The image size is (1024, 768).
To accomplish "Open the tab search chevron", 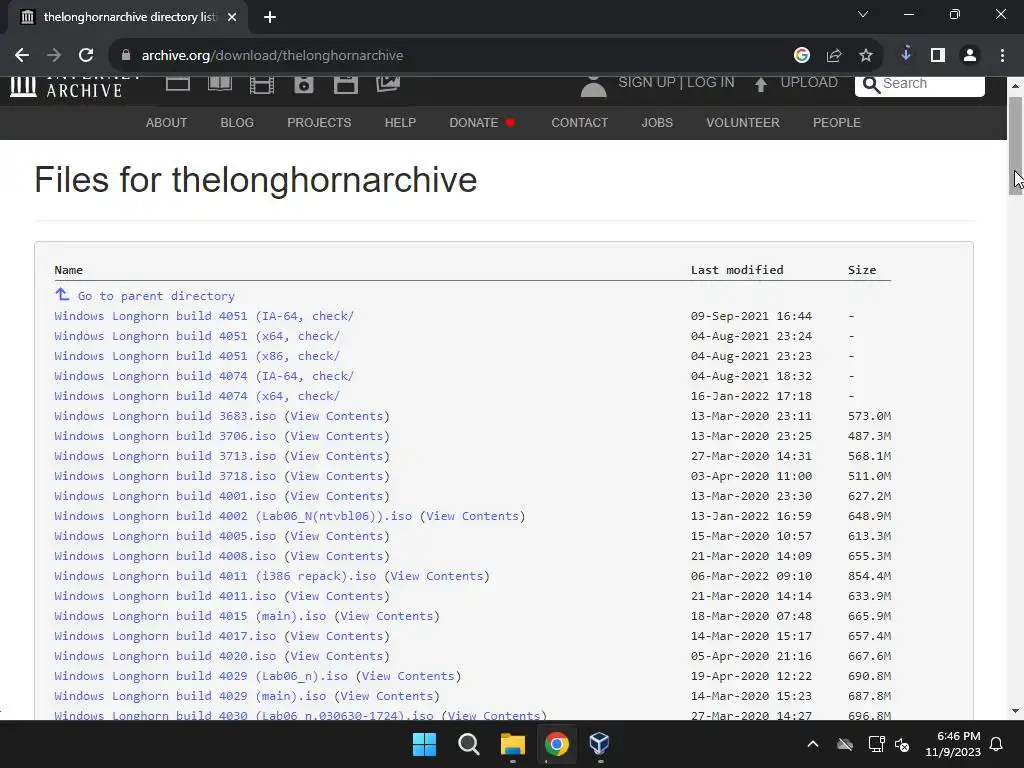I will [863, 14].
